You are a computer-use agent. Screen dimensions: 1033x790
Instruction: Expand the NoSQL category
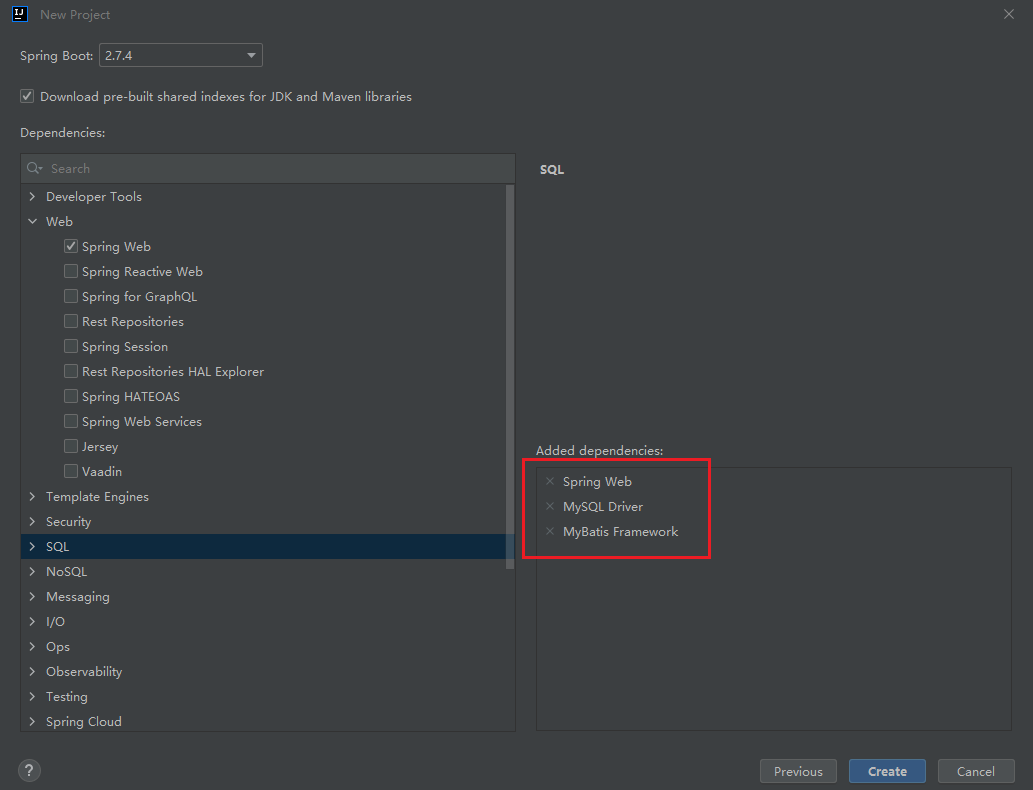32,572
